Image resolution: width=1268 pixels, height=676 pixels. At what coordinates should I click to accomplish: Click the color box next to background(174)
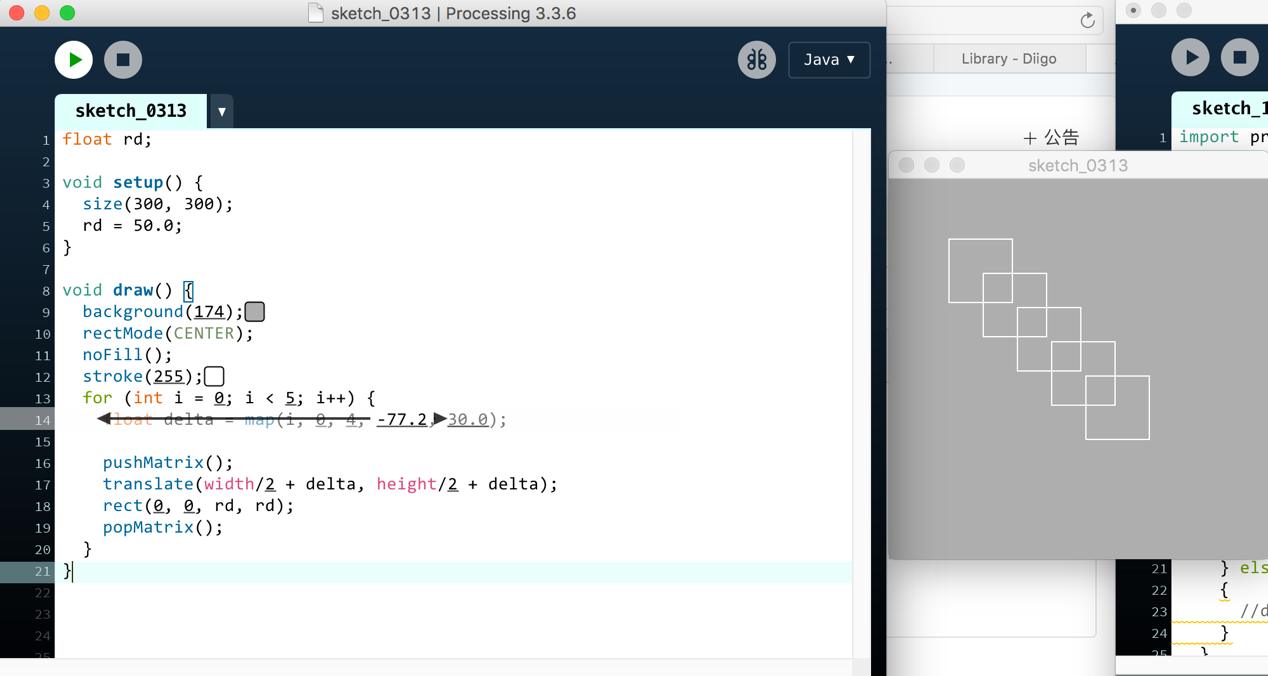point(254,311)
